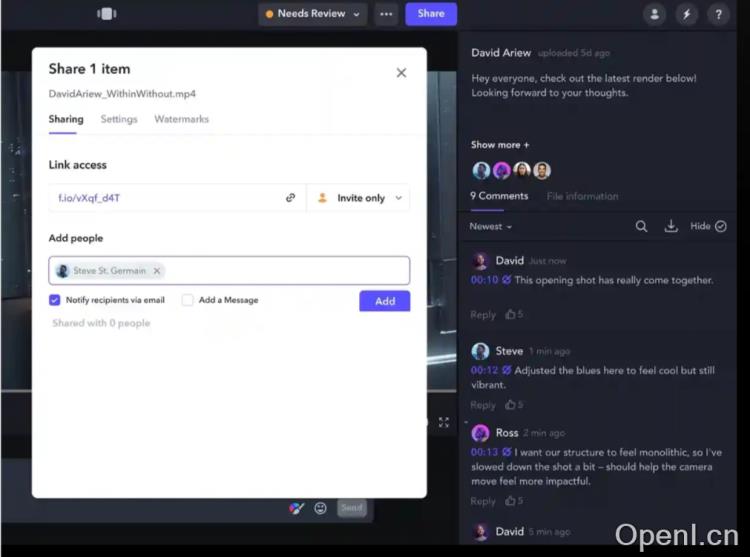Expand description with Show more
This screenshot has width=750, height=557.
(x=500, y=145)
